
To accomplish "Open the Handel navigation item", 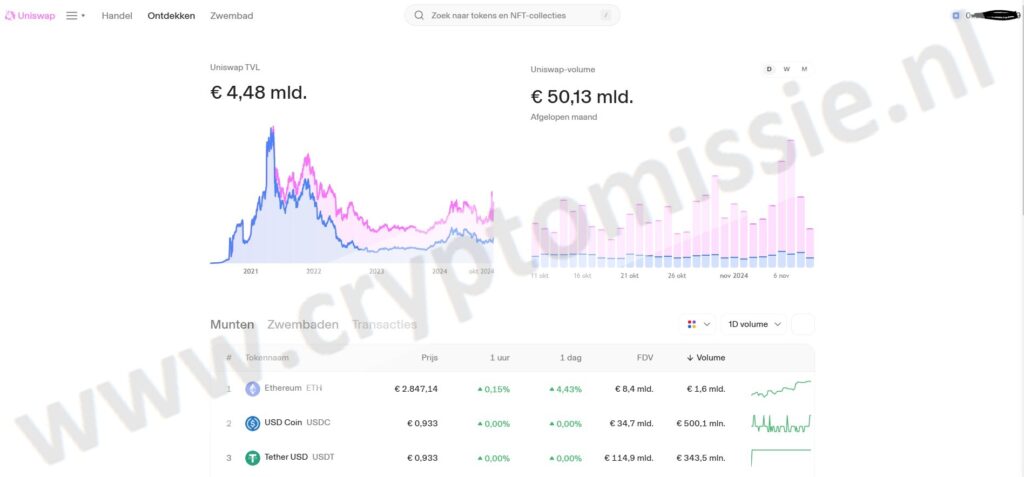I will coord(117,16).
